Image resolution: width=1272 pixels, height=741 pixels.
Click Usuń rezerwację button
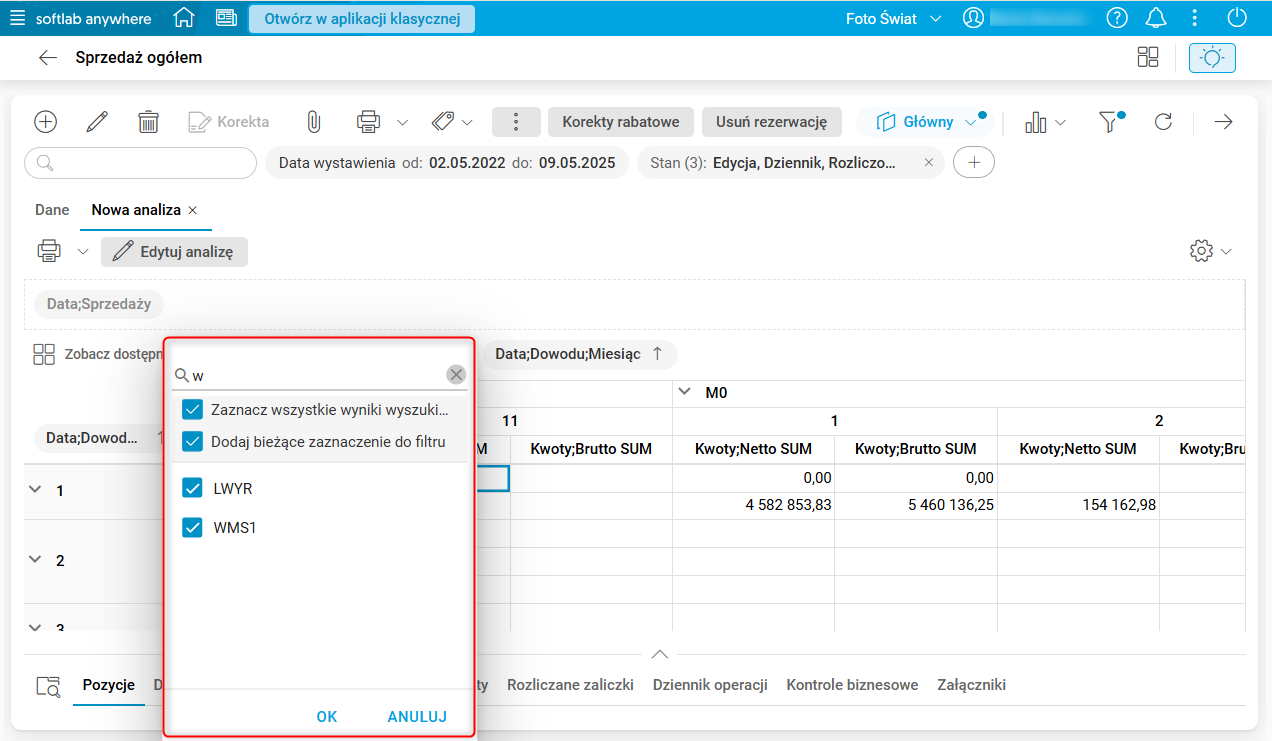pos(772,122)
